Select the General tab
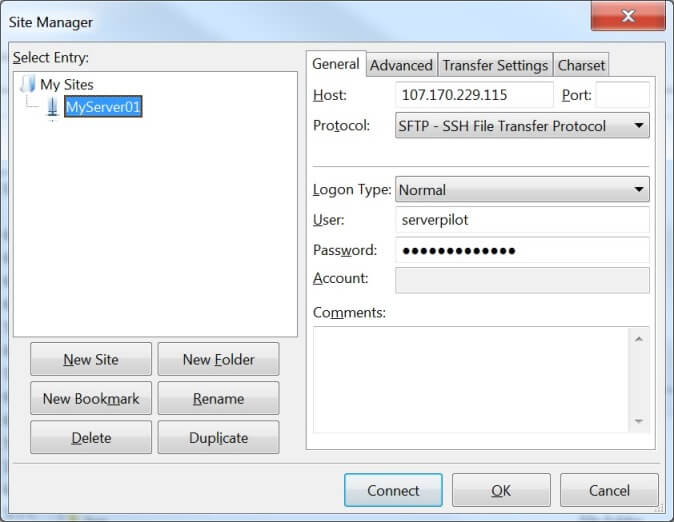Viewport: 674px width, 522px height. click(x=336, y=64)
